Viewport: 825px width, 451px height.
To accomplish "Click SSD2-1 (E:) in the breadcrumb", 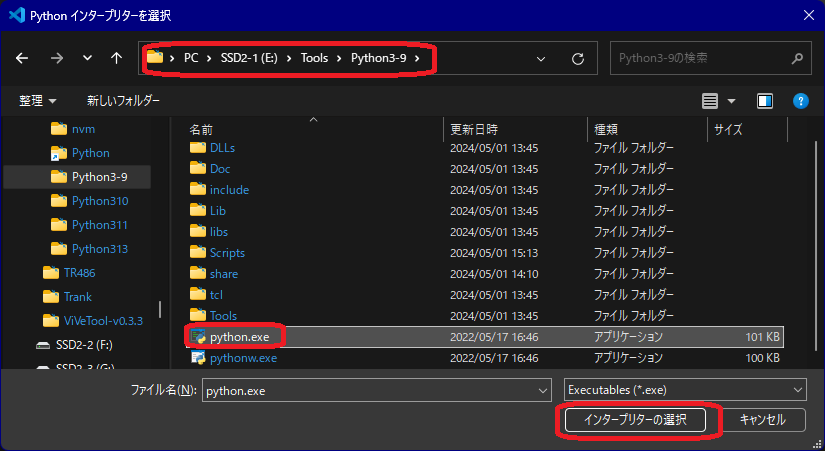I will pos(249,58).
